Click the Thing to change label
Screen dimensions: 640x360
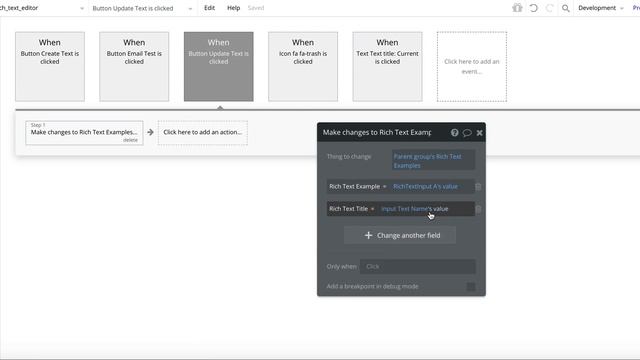(349, 156)
